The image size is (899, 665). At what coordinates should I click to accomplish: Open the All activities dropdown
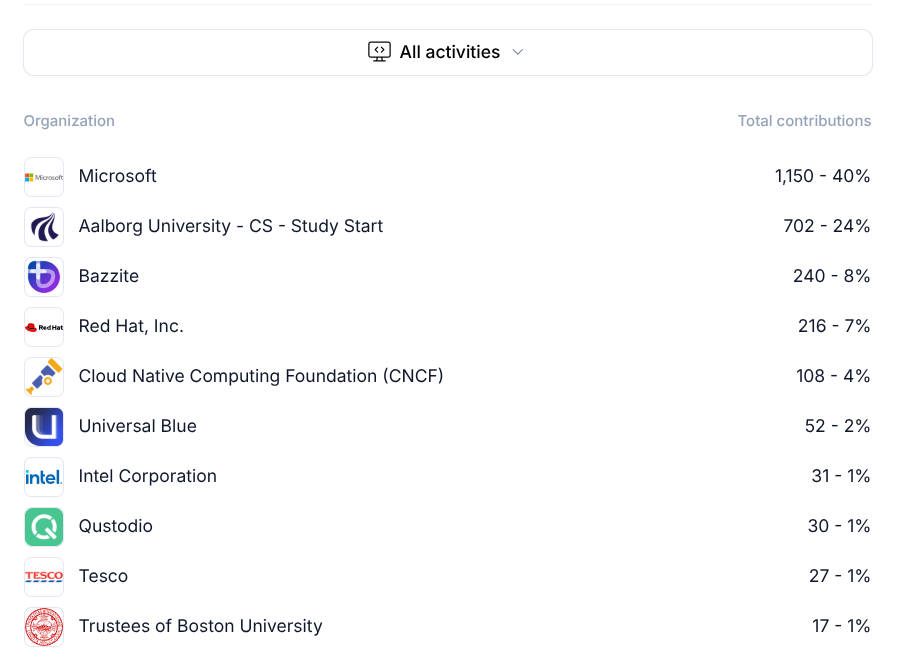448,52
